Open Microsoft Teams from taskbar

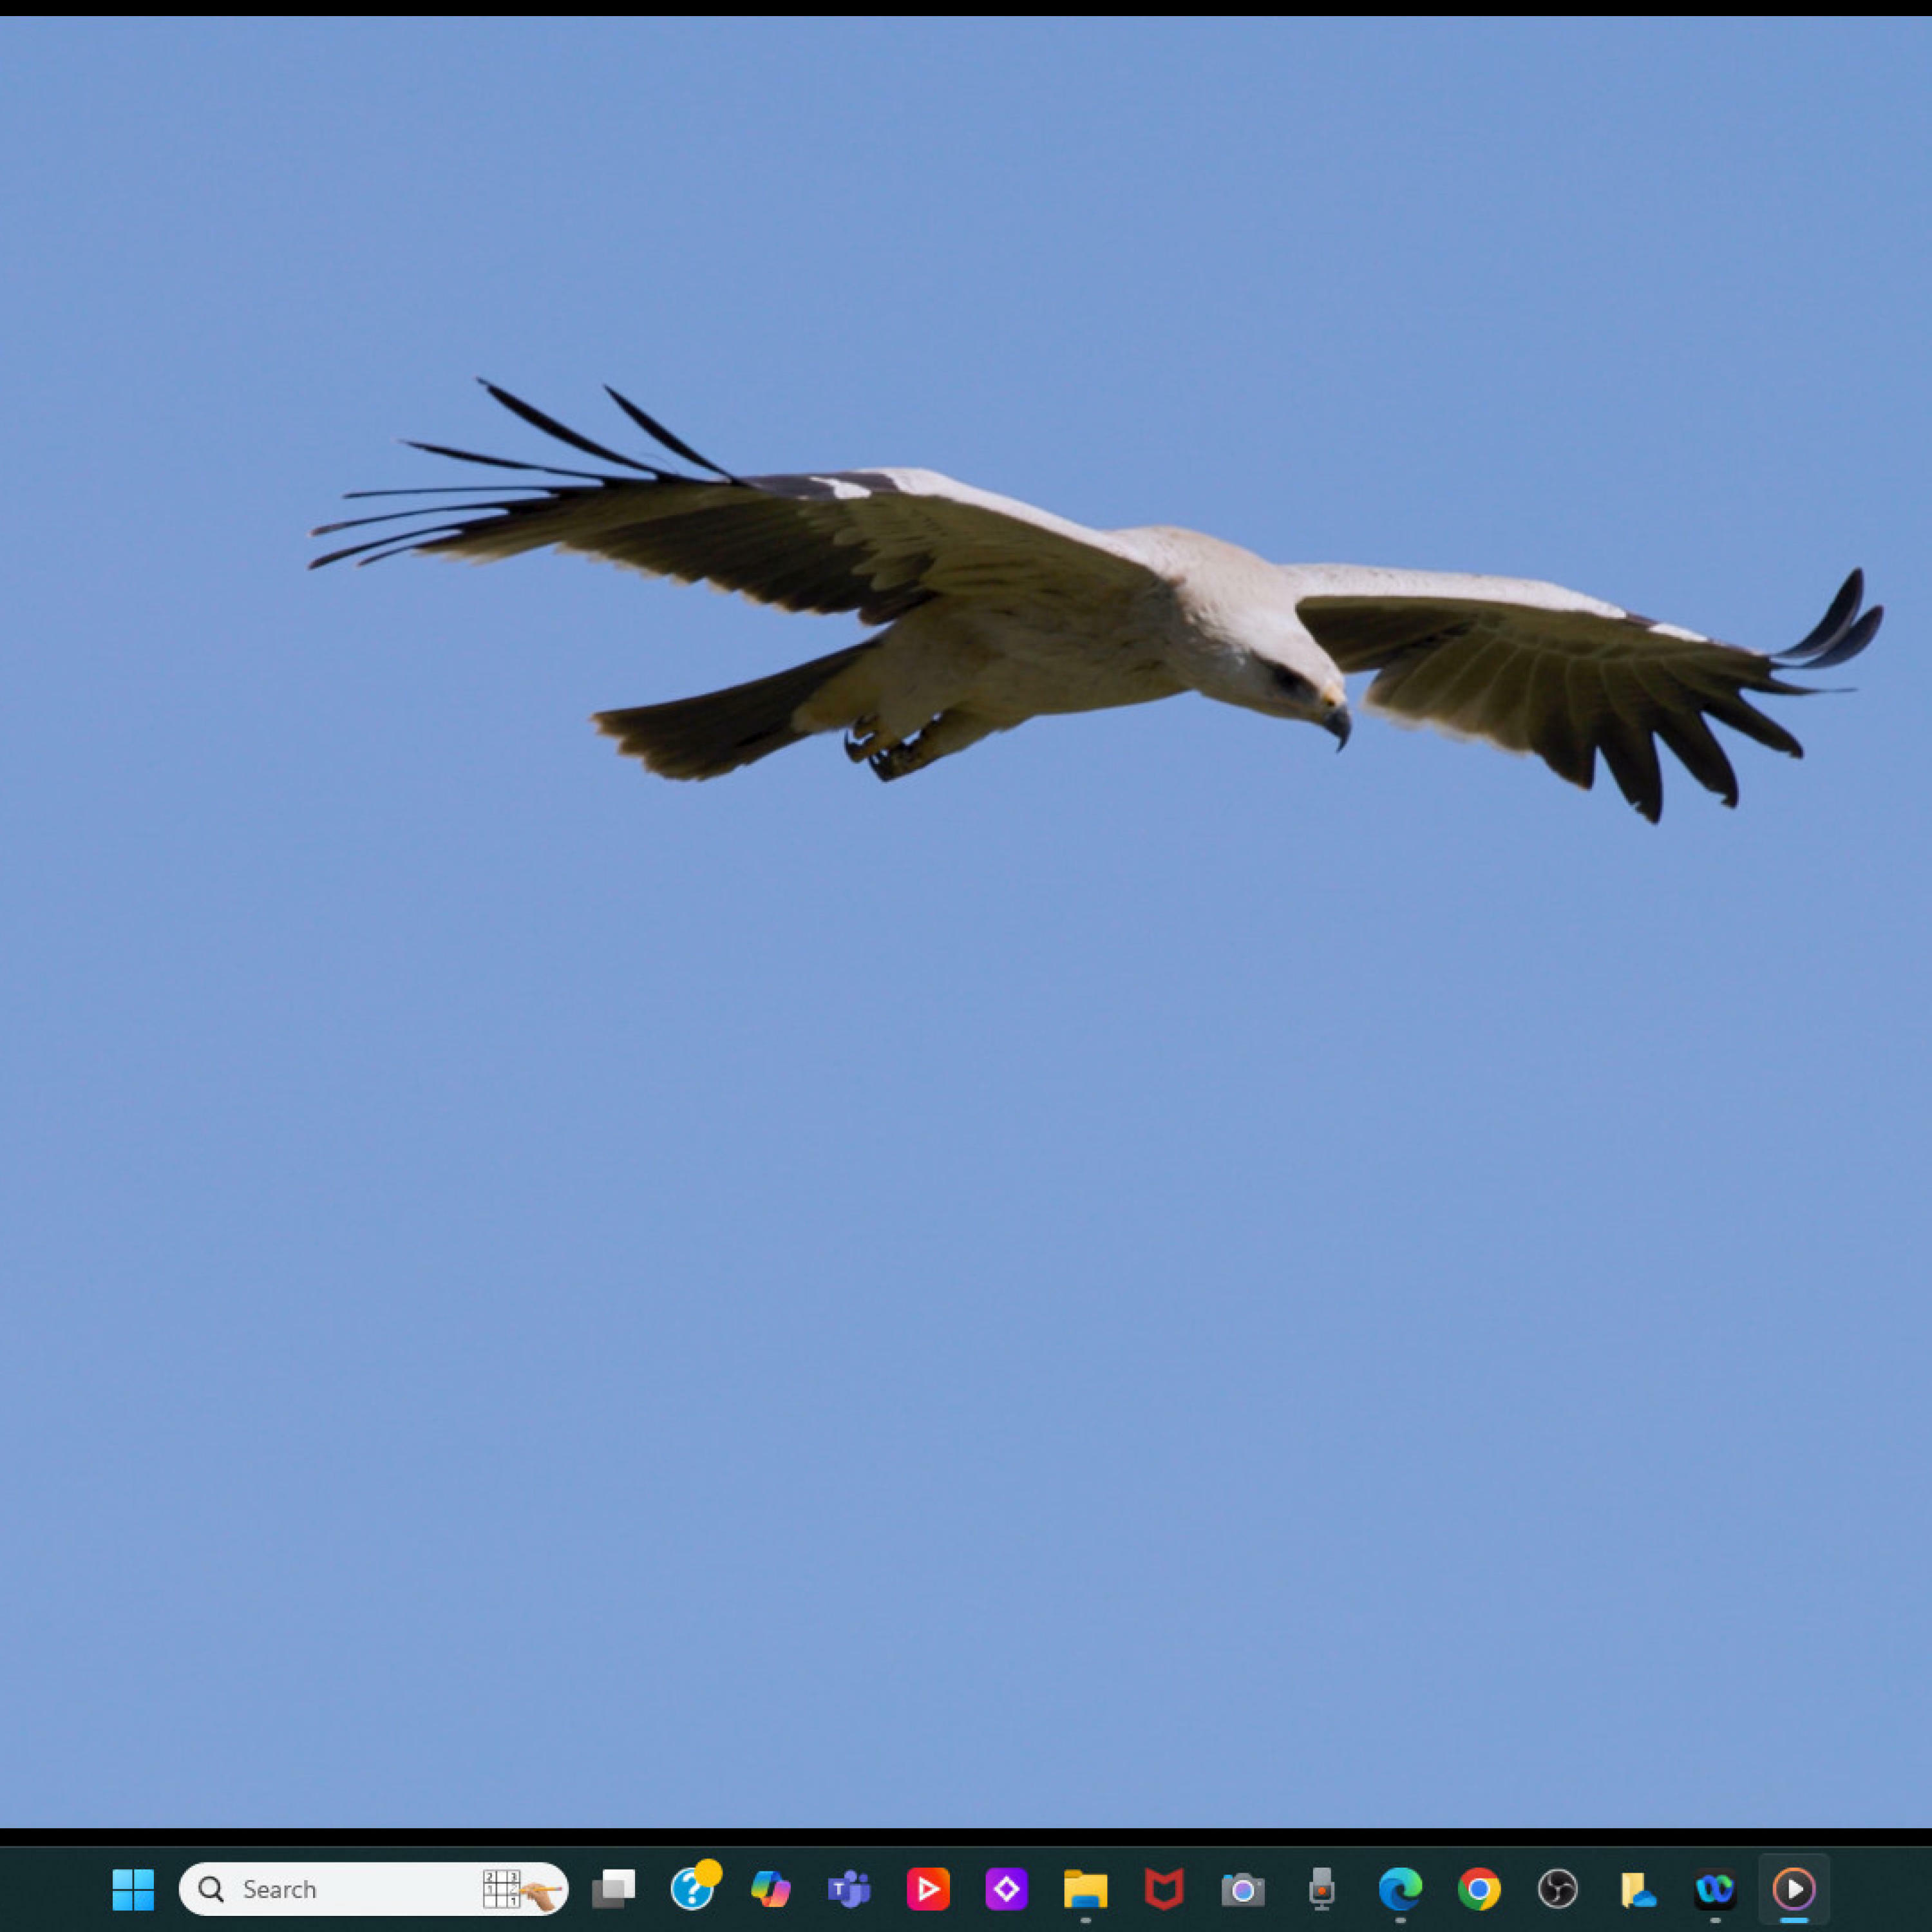(x=849, y=1889)
